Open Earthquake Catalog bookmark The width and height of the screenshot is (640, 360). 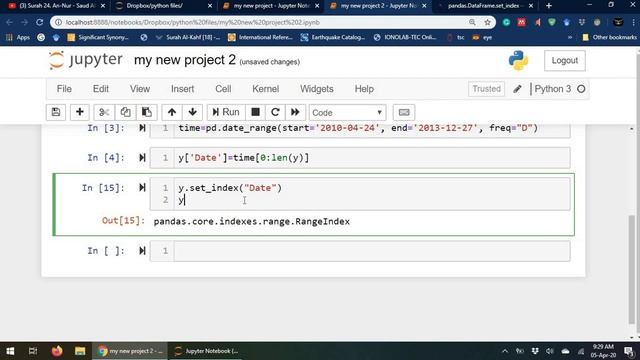[333, 37]
